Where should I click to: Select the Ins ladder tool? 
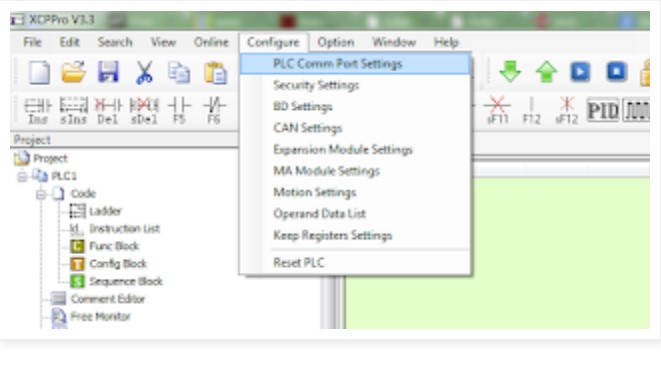(x=38, y=111)
